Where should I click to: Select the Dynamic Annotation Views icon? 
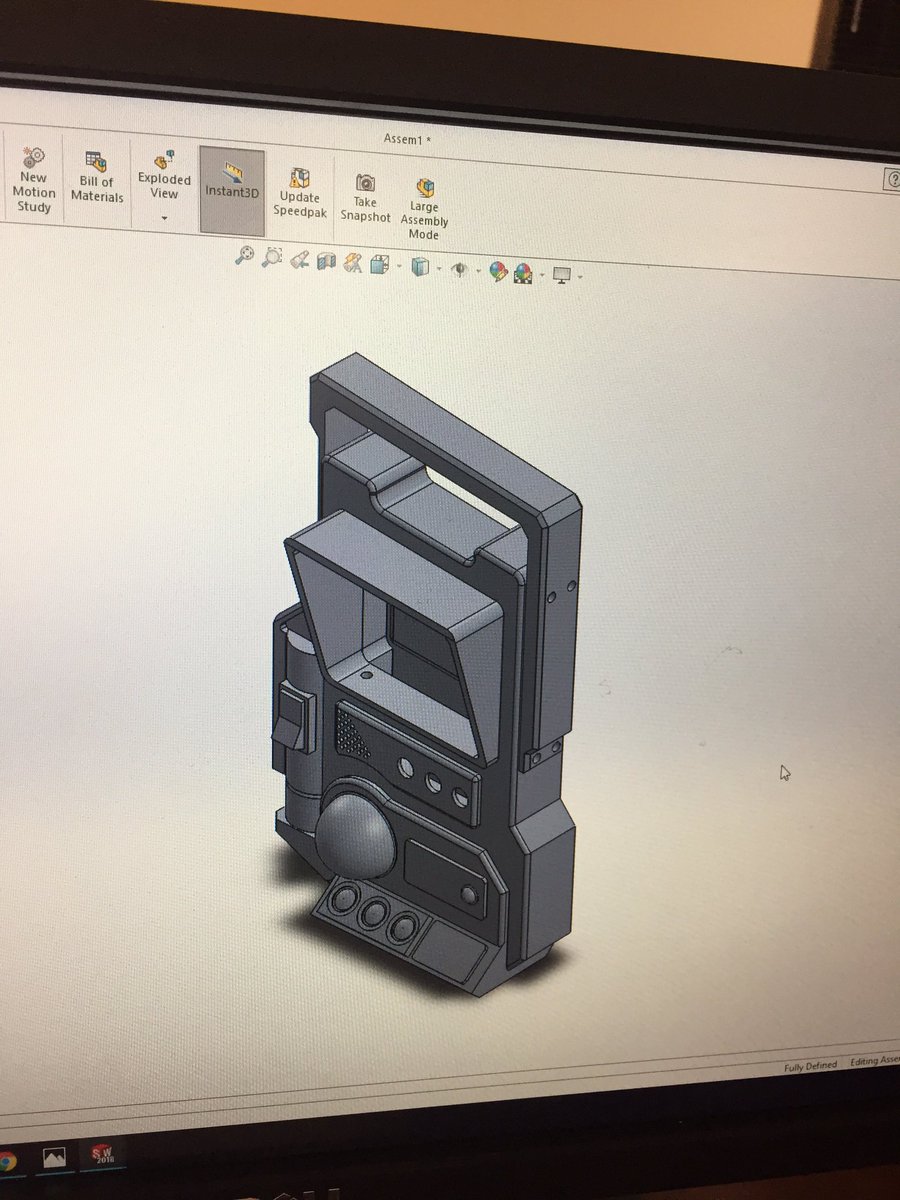pyautogui.click(x=352, y=263)
